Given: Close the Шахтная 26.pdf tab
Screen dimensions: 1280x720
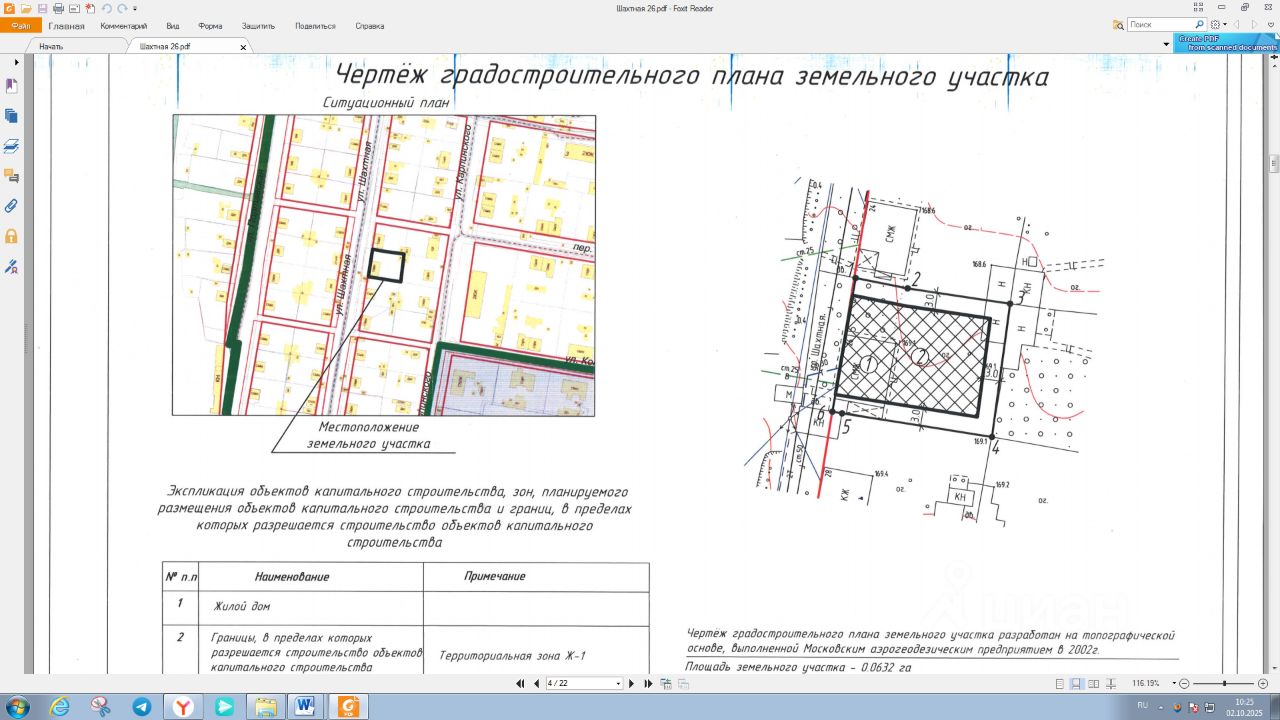Looking at the screenshot, I should (x=243, y=47).
